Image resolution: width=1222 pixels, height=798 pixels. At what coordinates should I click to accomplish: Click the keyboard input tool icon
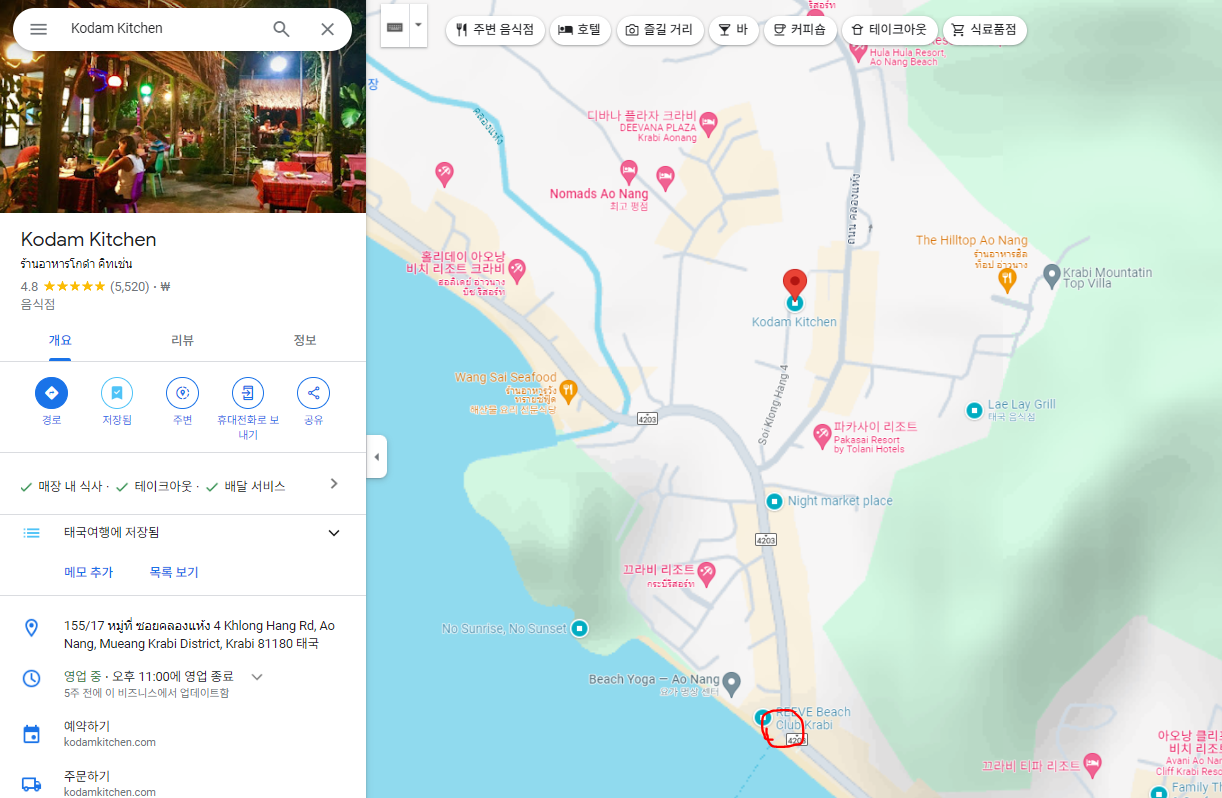(395, 26)
